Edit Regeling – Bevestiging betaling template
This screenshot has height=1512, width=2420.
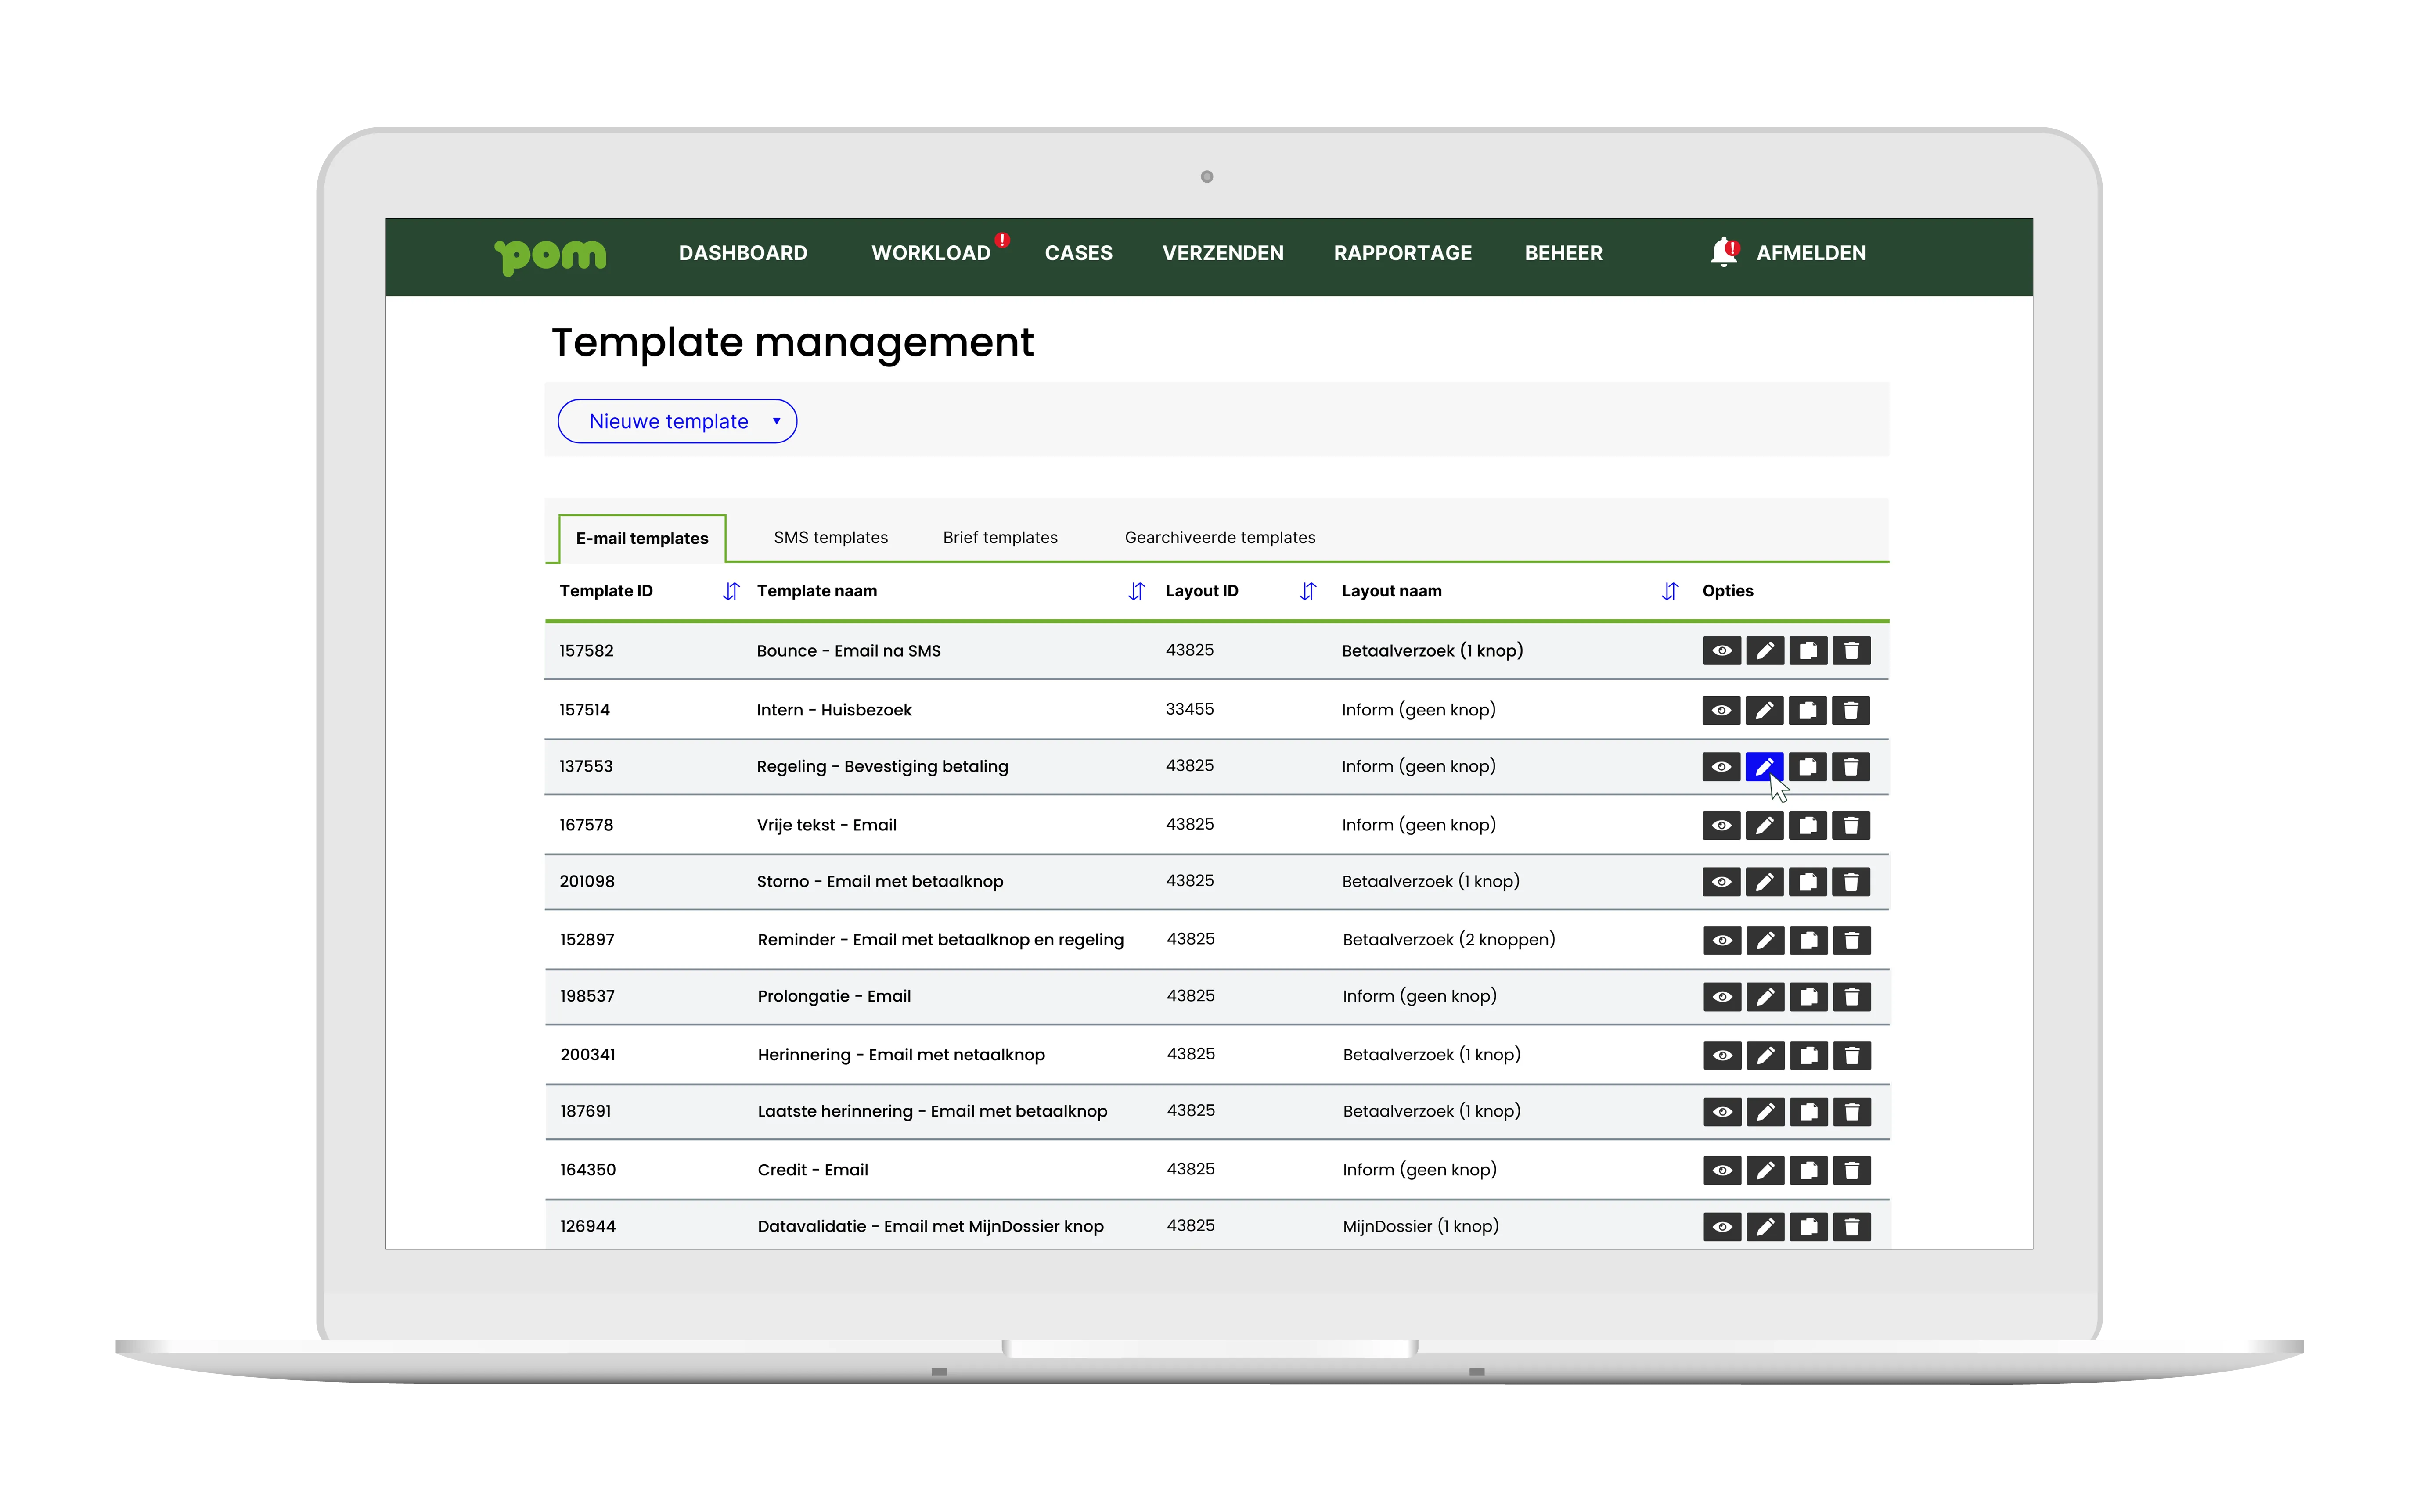point(1765,767)
